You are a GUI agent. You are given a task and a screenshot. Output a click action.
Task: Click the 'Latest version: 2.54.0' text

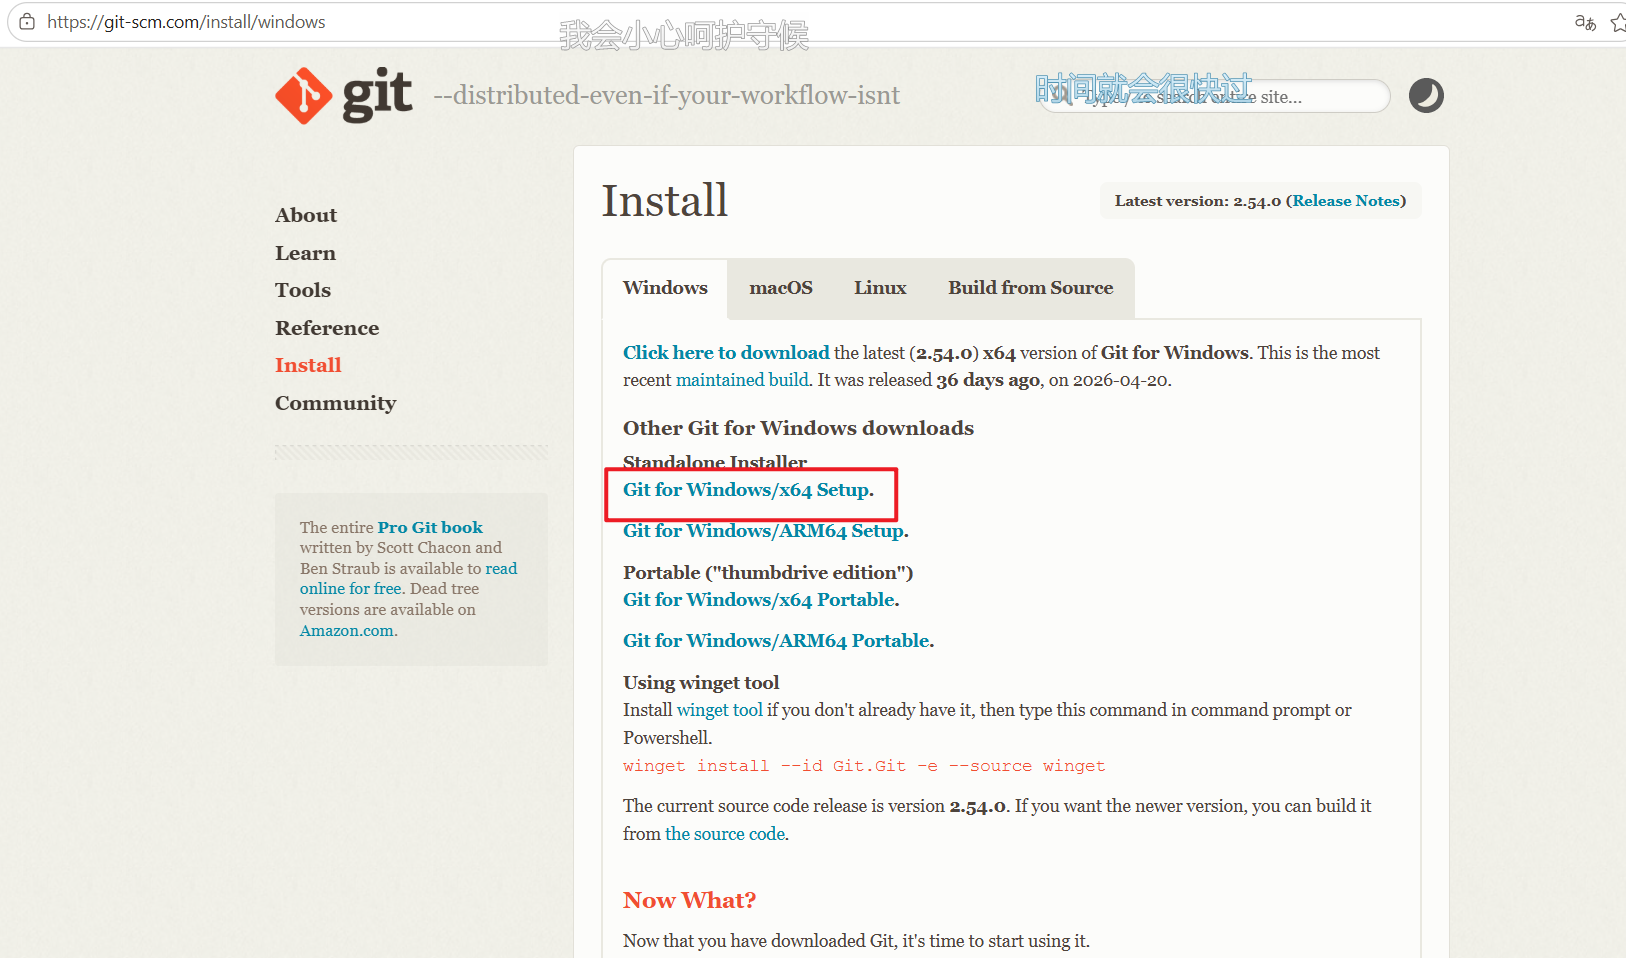click(1198, 201)
